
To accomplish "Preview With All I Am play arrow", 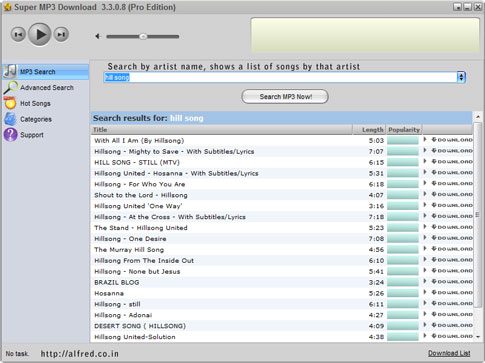I will [x=425, y=140].
